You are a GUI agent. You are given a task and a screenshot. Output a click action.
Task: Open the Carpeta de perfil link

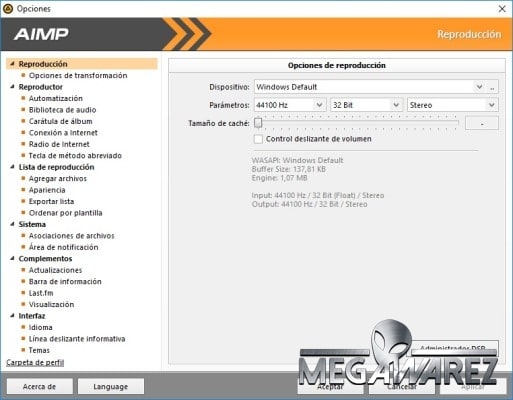pyautogui.click(x=35, y=362)
